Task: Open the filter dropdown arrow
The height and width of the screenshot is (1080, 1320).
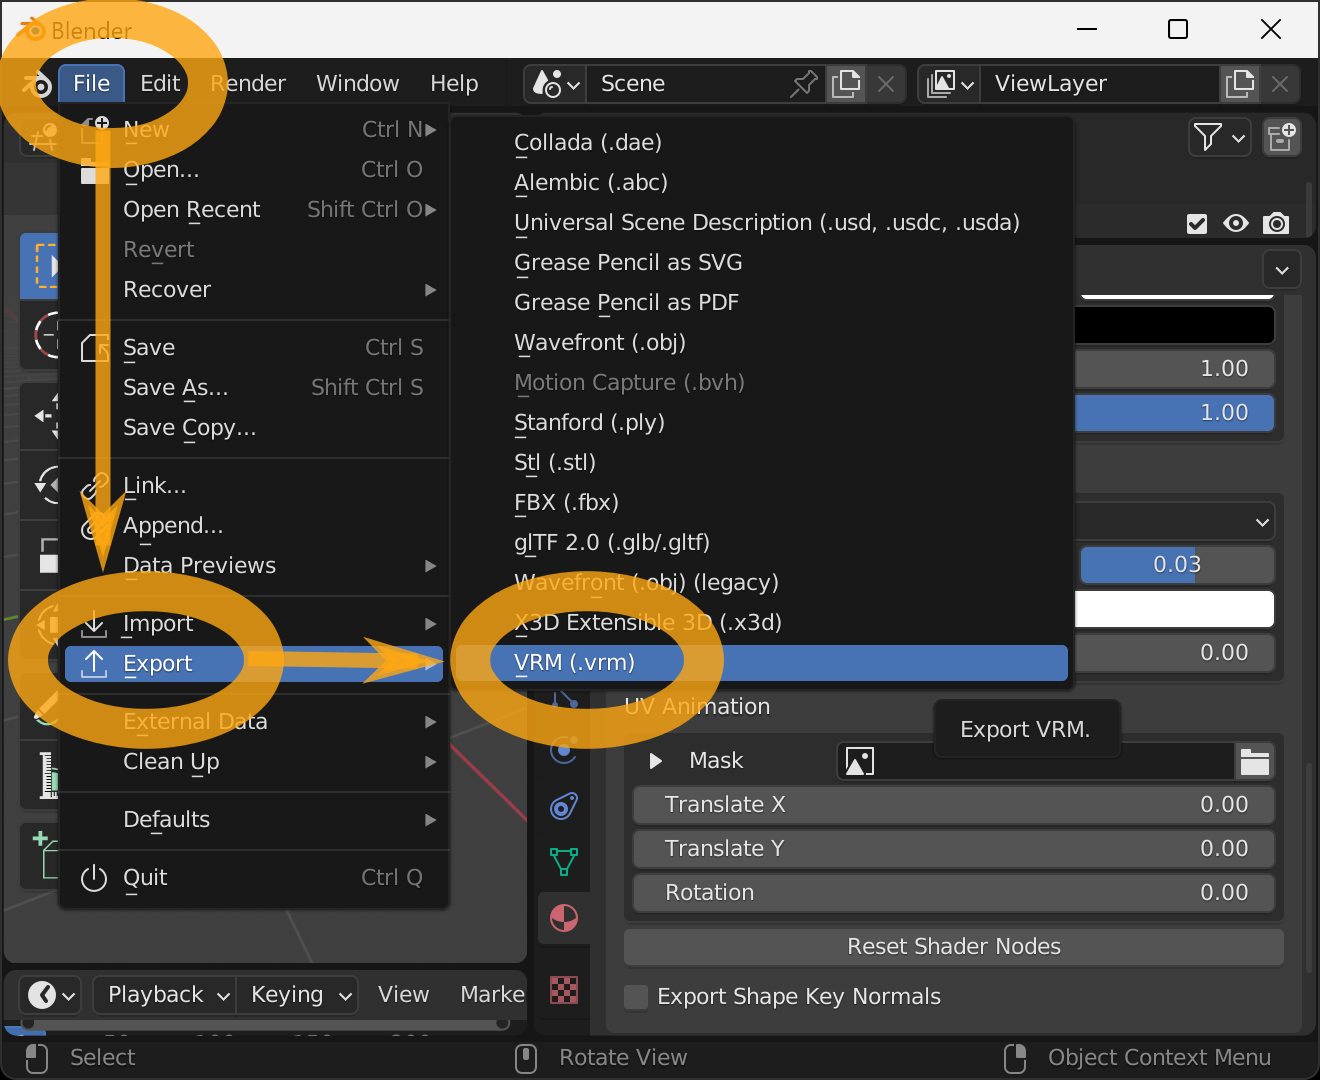Action: pos(1239,137)
